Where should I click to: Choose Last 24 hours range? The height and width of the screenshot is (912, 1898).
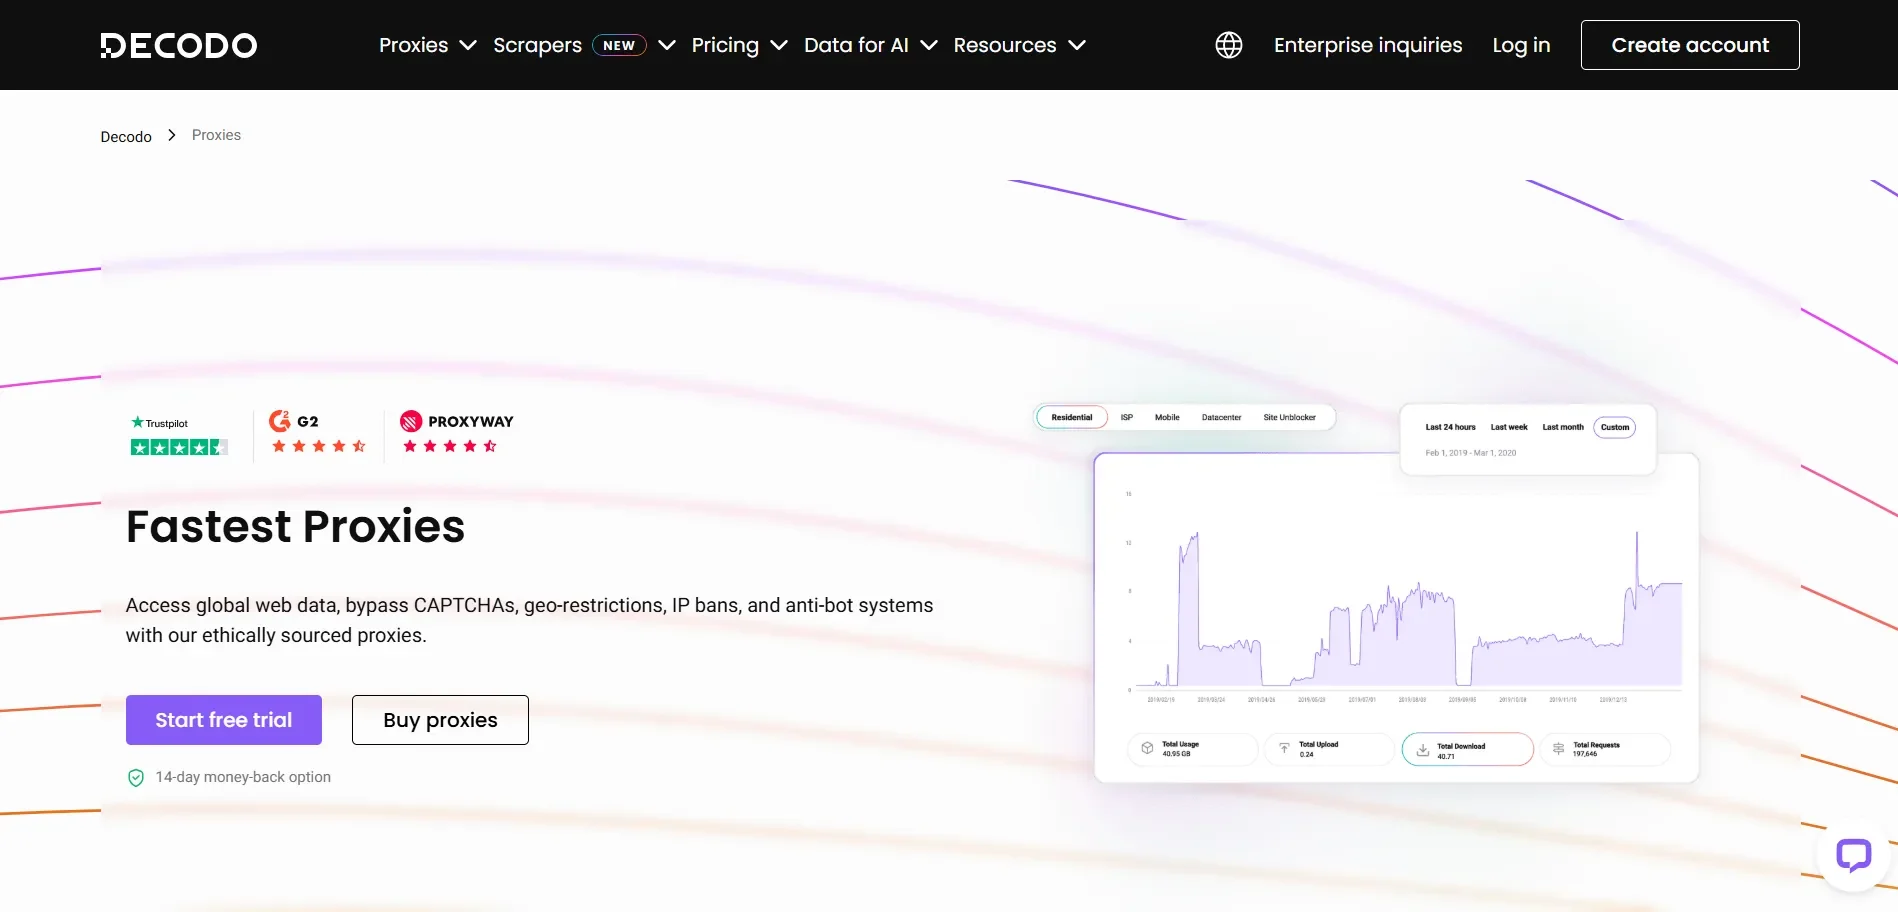(x=1450, y=427)
